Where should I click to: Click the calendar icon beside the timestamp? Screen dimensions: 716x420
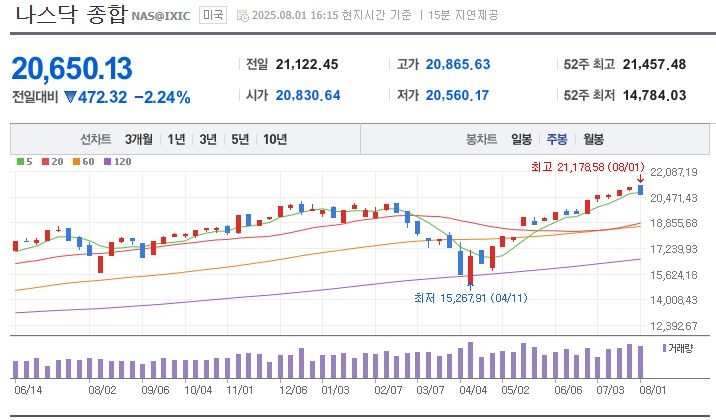pyautogui.click(x=242, y=16)
